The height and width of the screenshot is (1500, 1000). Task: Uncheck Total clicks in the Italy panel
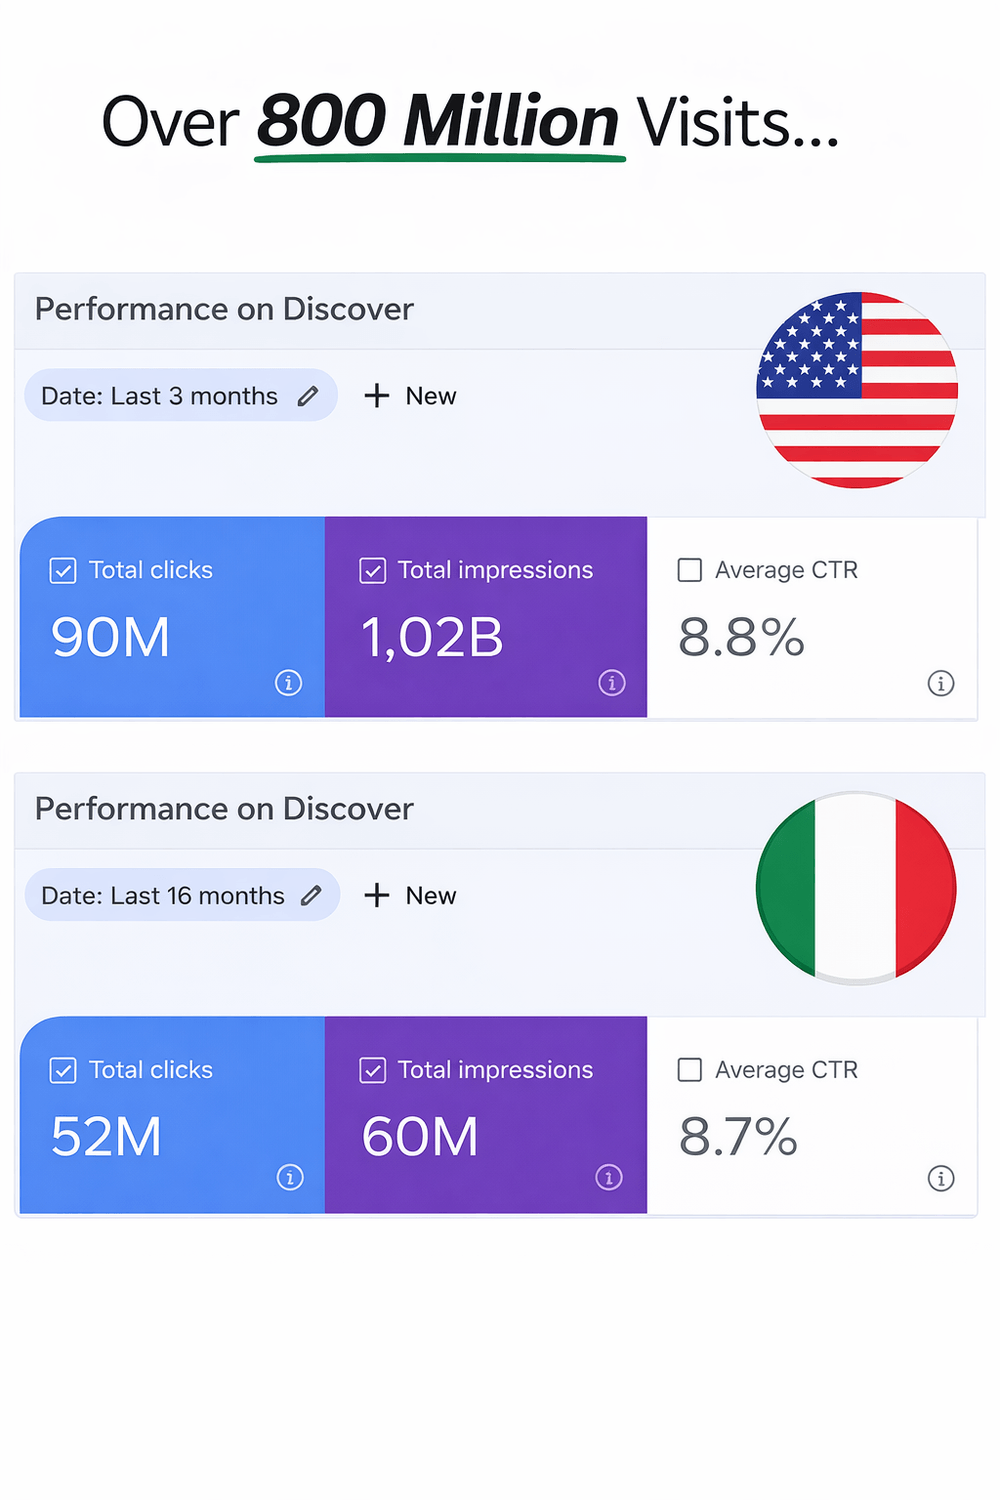tap(63, 1071)
